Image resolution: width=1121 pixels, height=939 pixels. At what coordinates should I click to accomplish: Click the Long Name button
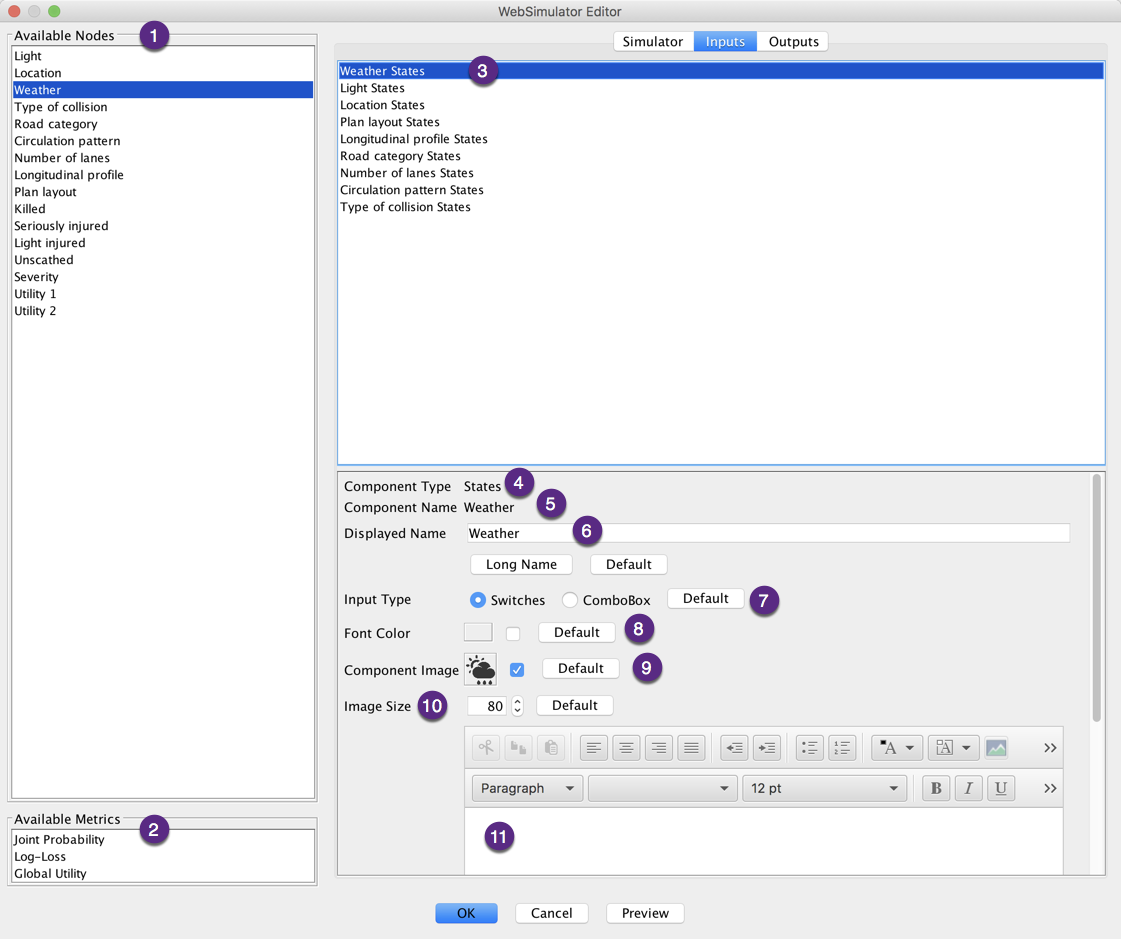click(521, 564)
